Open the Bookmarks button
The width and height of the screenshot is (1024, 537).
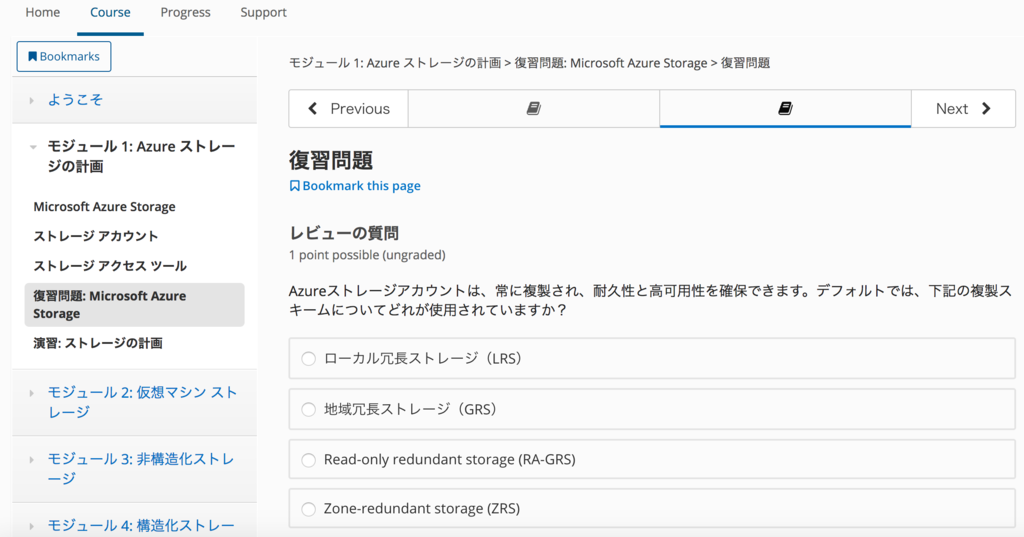[x=64, y=57]
